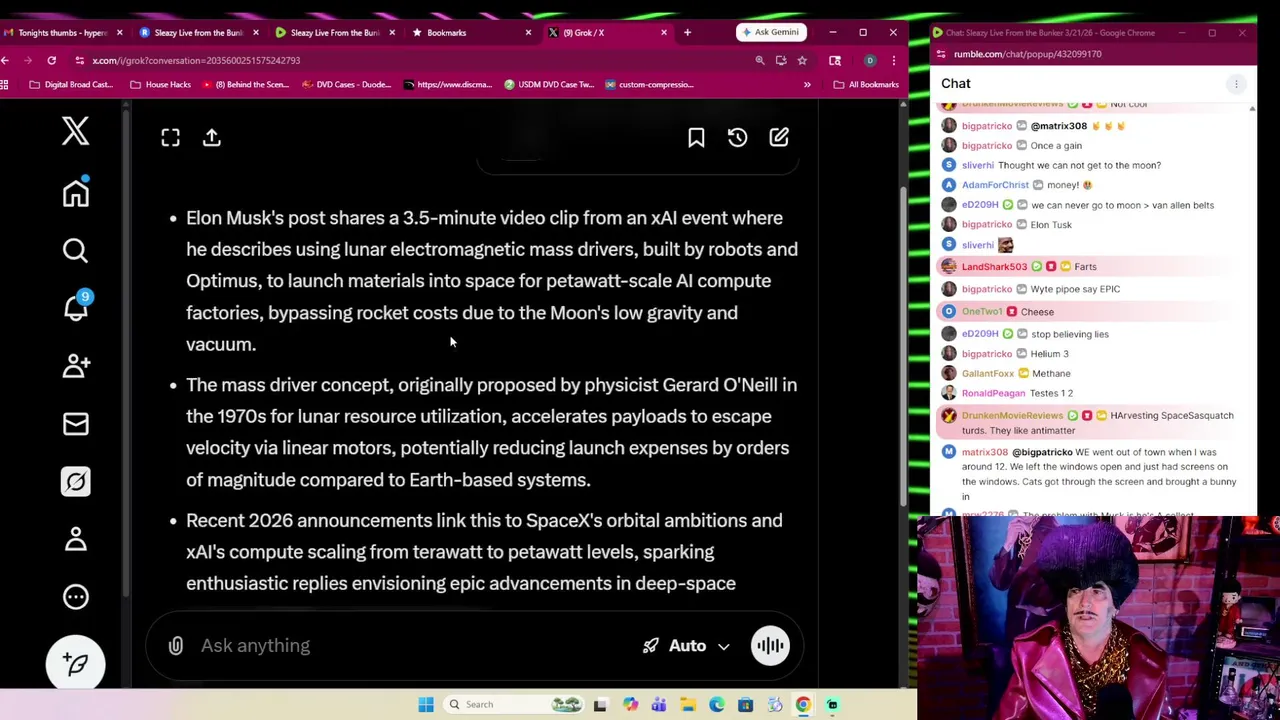Open a new Chrome tab
1280x720 pixels.
[687, 32]
